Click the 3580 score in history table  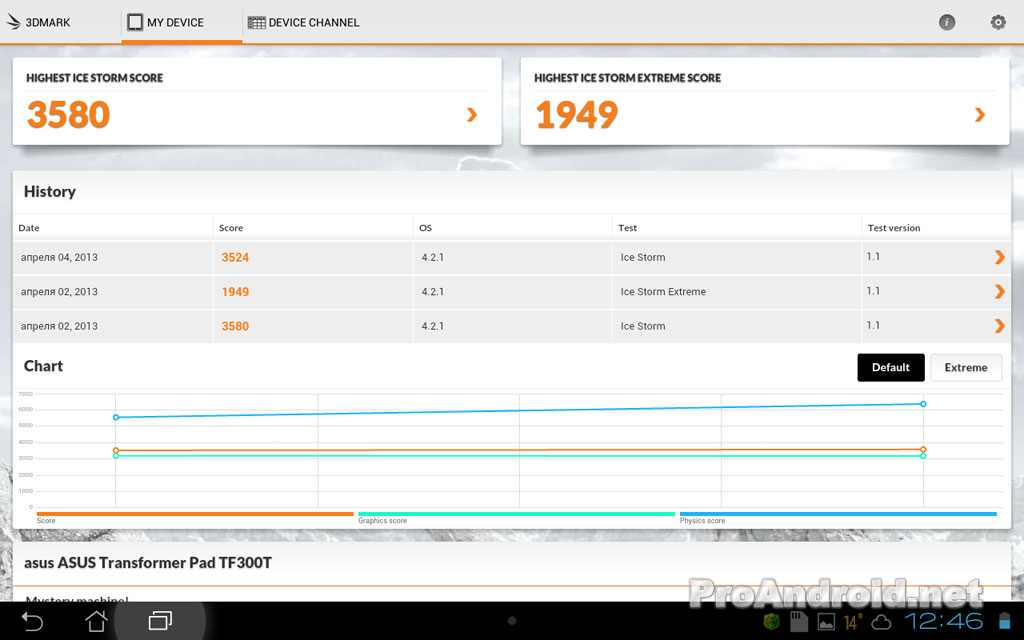(x=235, y=326)
